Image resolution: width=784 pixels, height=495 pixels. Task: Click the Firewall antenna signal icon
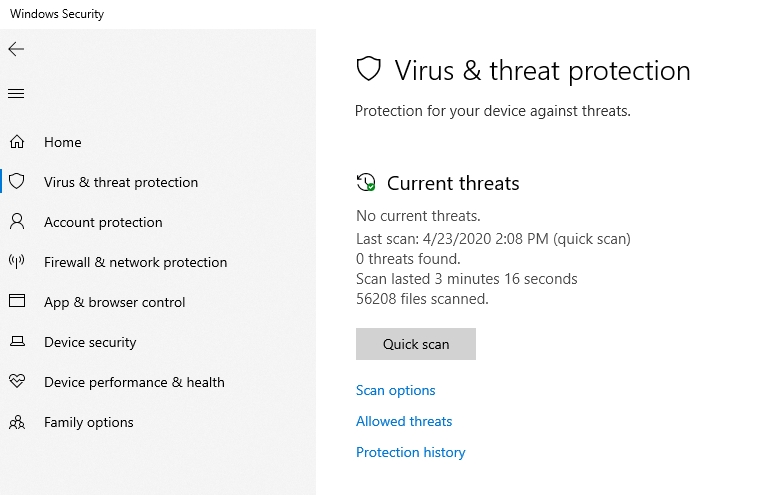point(16,262)
